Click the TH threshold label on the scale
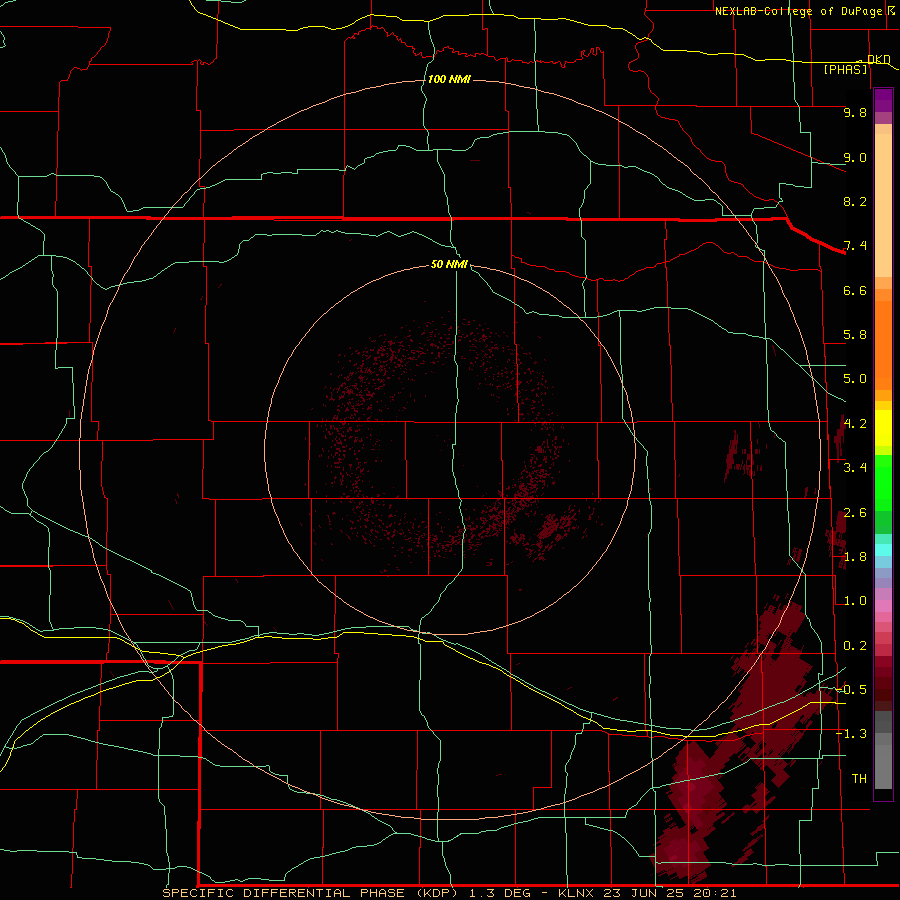This screenshot has width=900, height=900. (x=859, y=779)
